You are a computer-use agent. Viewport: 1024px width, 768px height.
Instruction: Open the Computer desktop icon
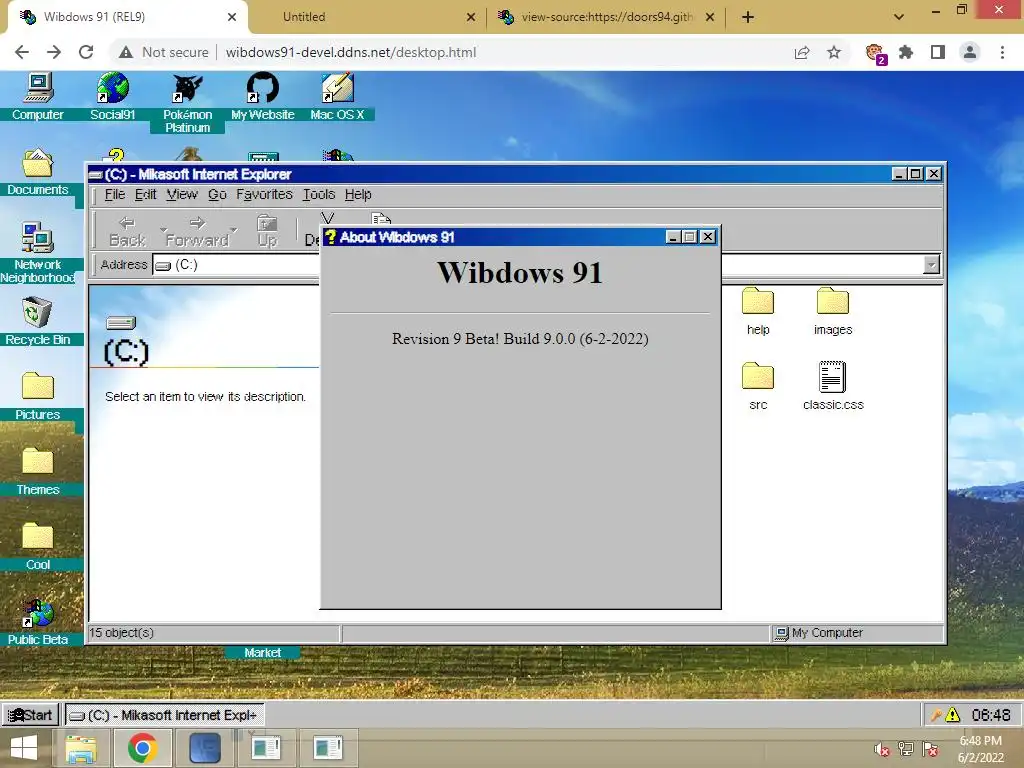(x=38, y=88)
